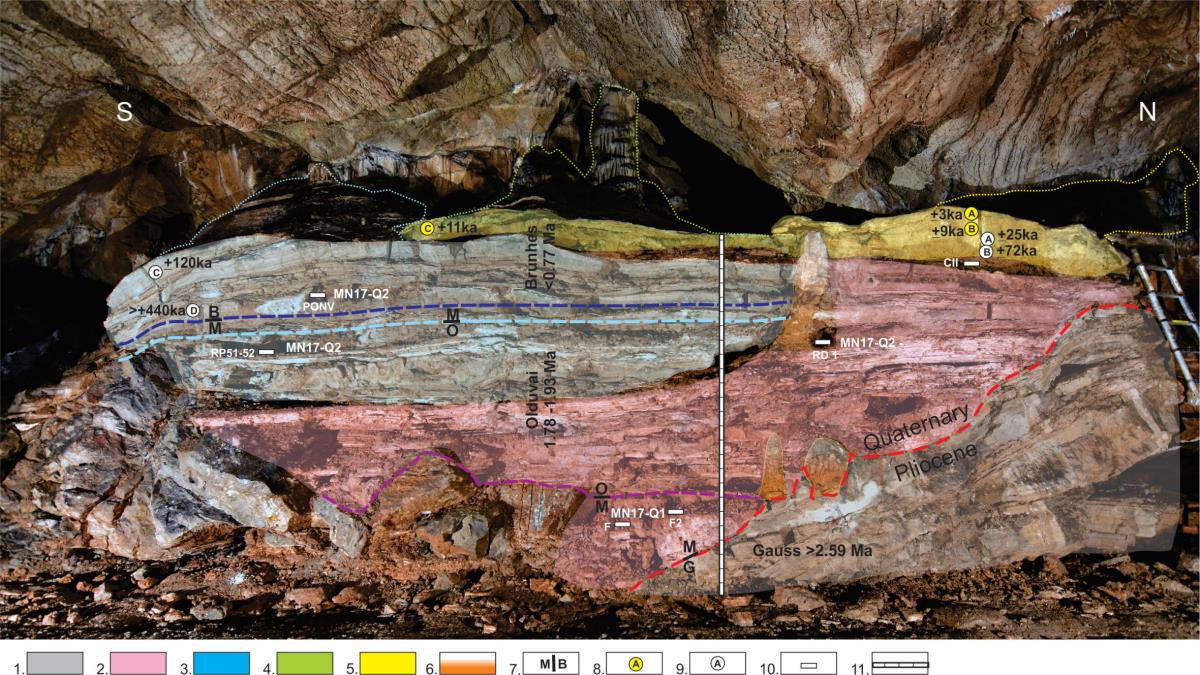The image size is (1200, 675).
Task: Select the white circled B beside +72ka
Action: click(986, 252)
